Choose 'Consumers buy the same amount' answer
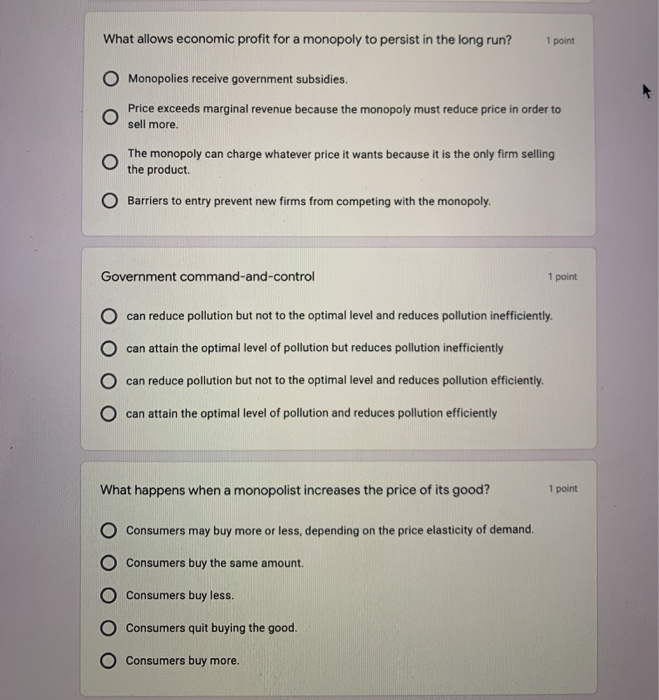 click(108, 563)
